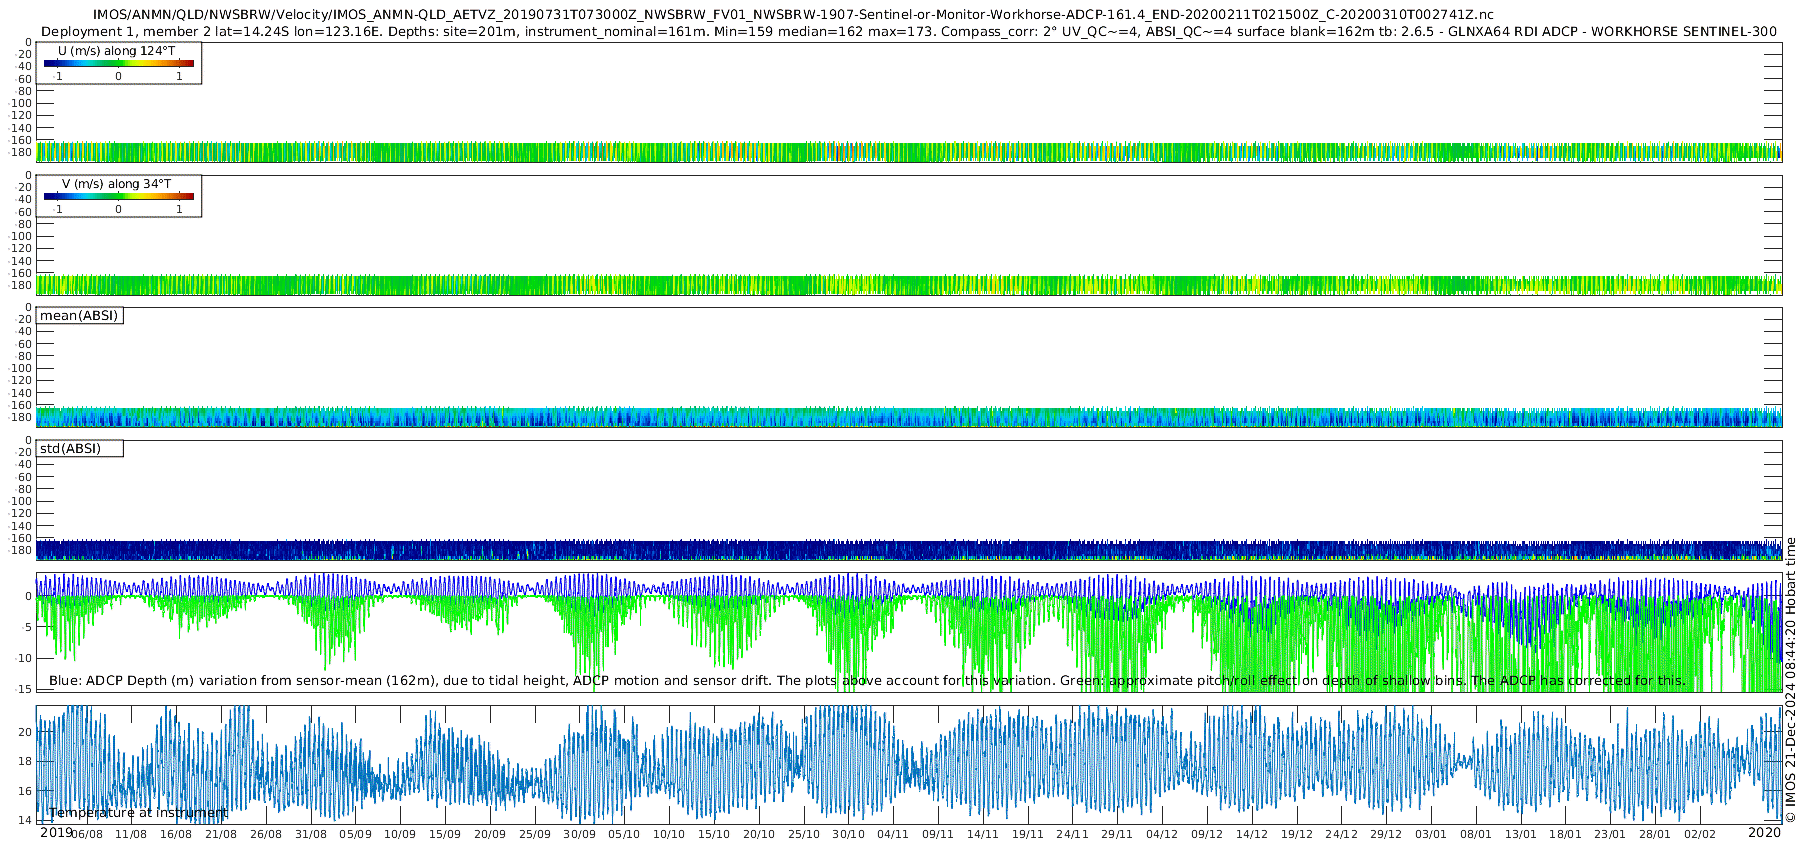Select the Deployment 1 metadata line
Image resolution: width=1800 pixels, height=850 pixels.
(909, 32)
